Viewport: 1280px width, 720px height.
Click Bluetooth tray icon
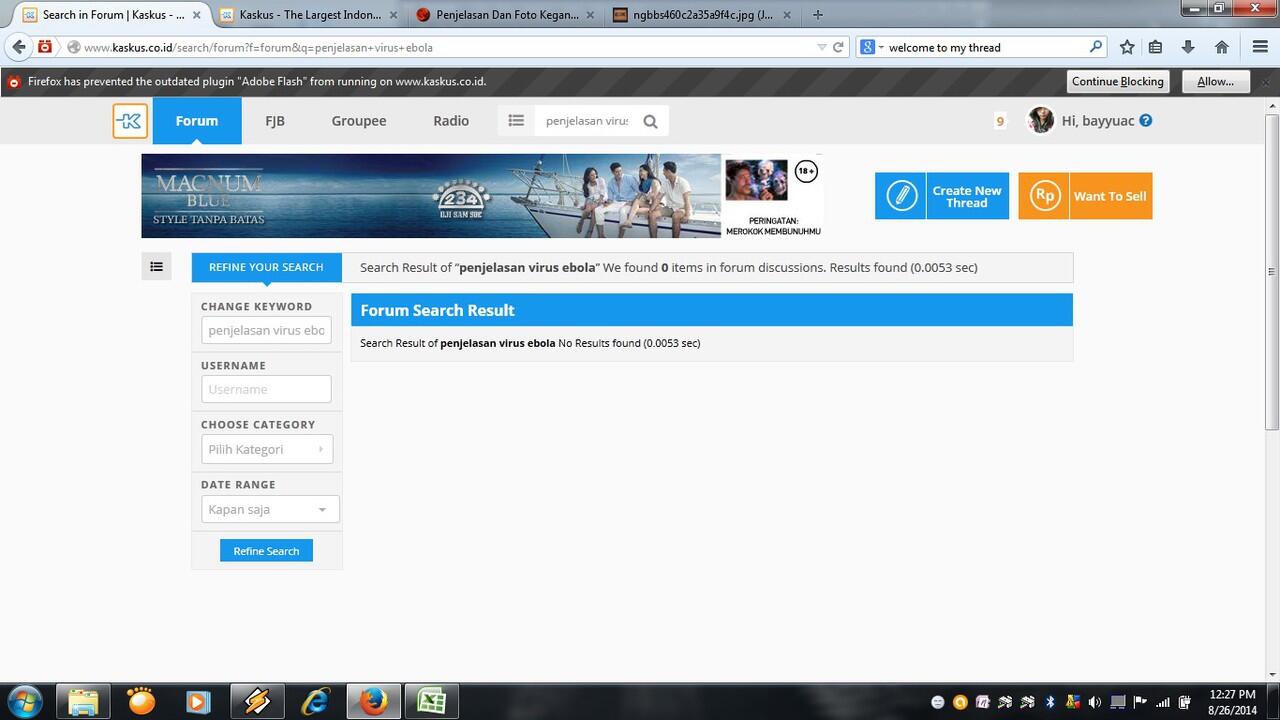tap(1050, 702)
